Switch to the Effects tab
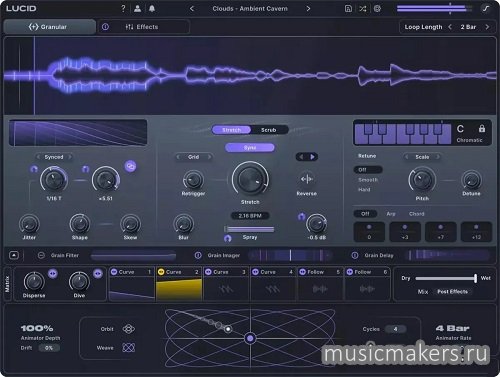The image size is (500, 377). tap(142, 27)
